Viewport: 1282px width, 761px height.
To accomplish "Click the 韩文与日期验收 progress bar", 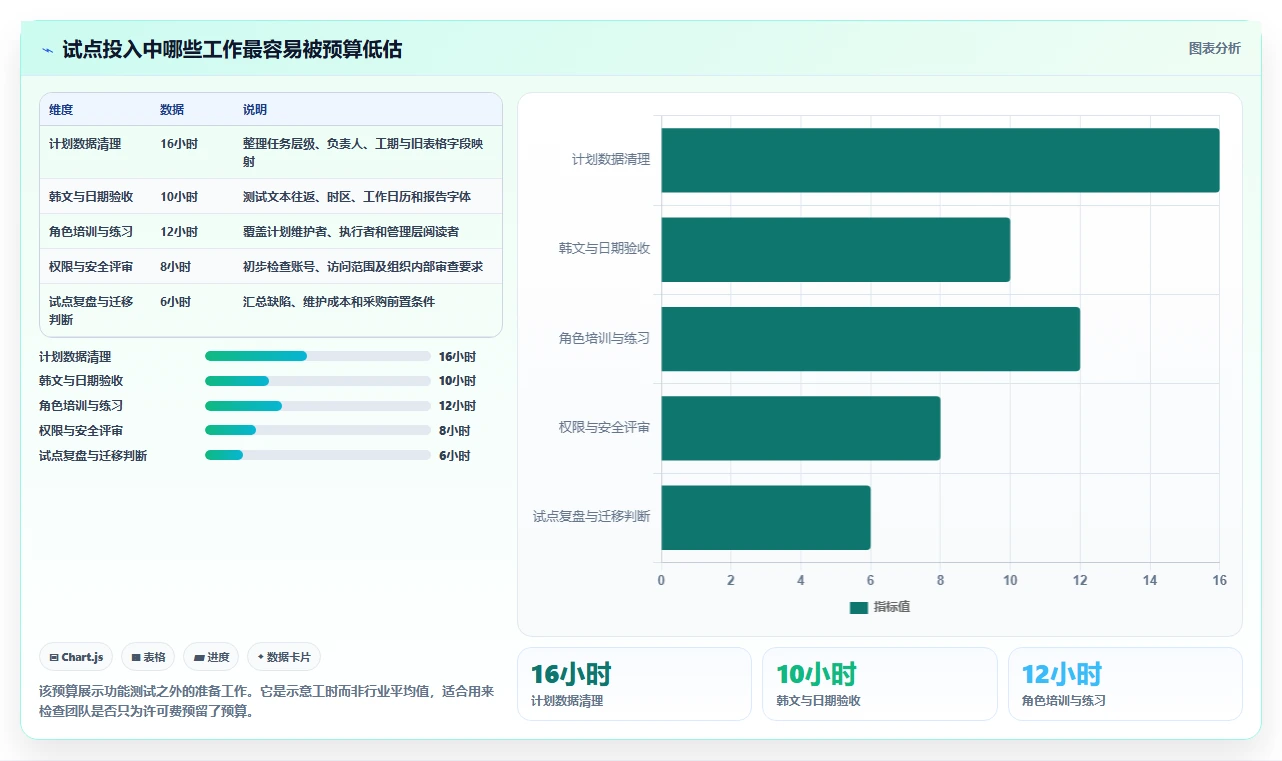I will (x=318, y=381).
